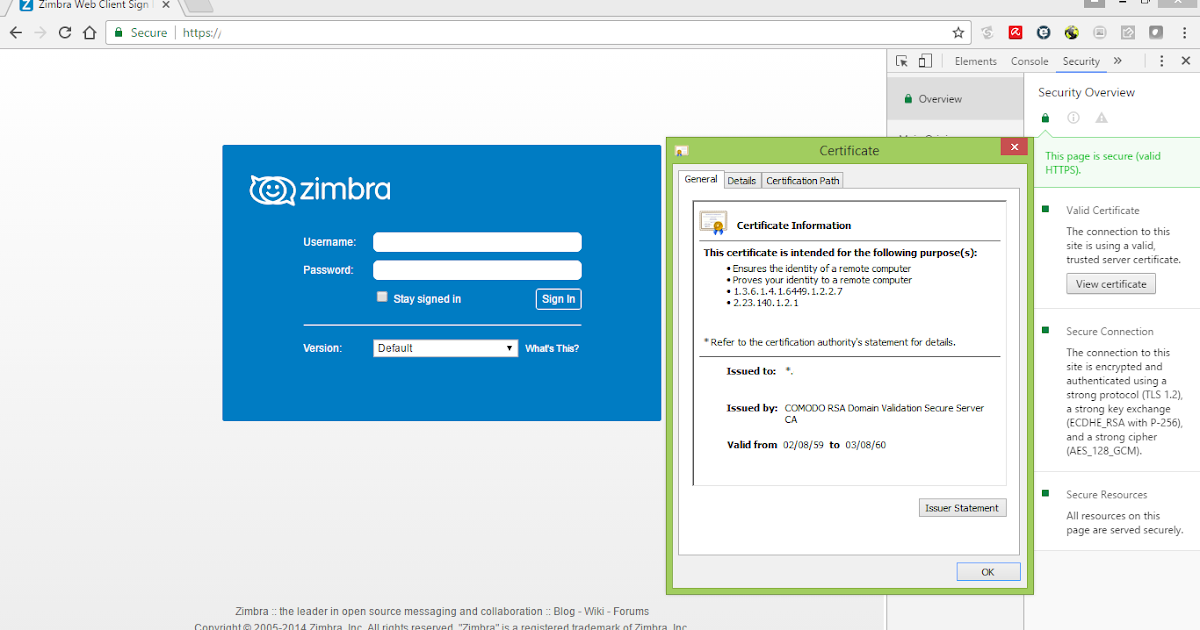The image size is (1200, 630).
Task: Toggle the DevTools device toolbar icon
Action: [925, 61]
